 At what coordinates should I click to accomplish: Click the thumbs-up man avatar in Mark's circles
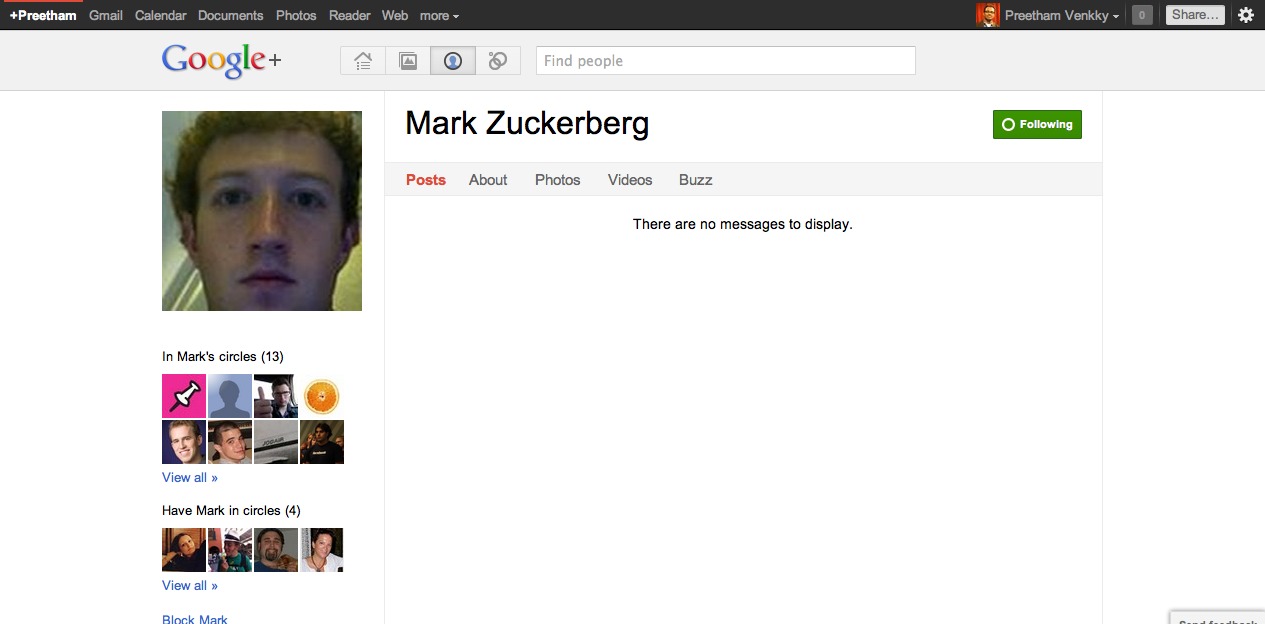tap(276, 396)
